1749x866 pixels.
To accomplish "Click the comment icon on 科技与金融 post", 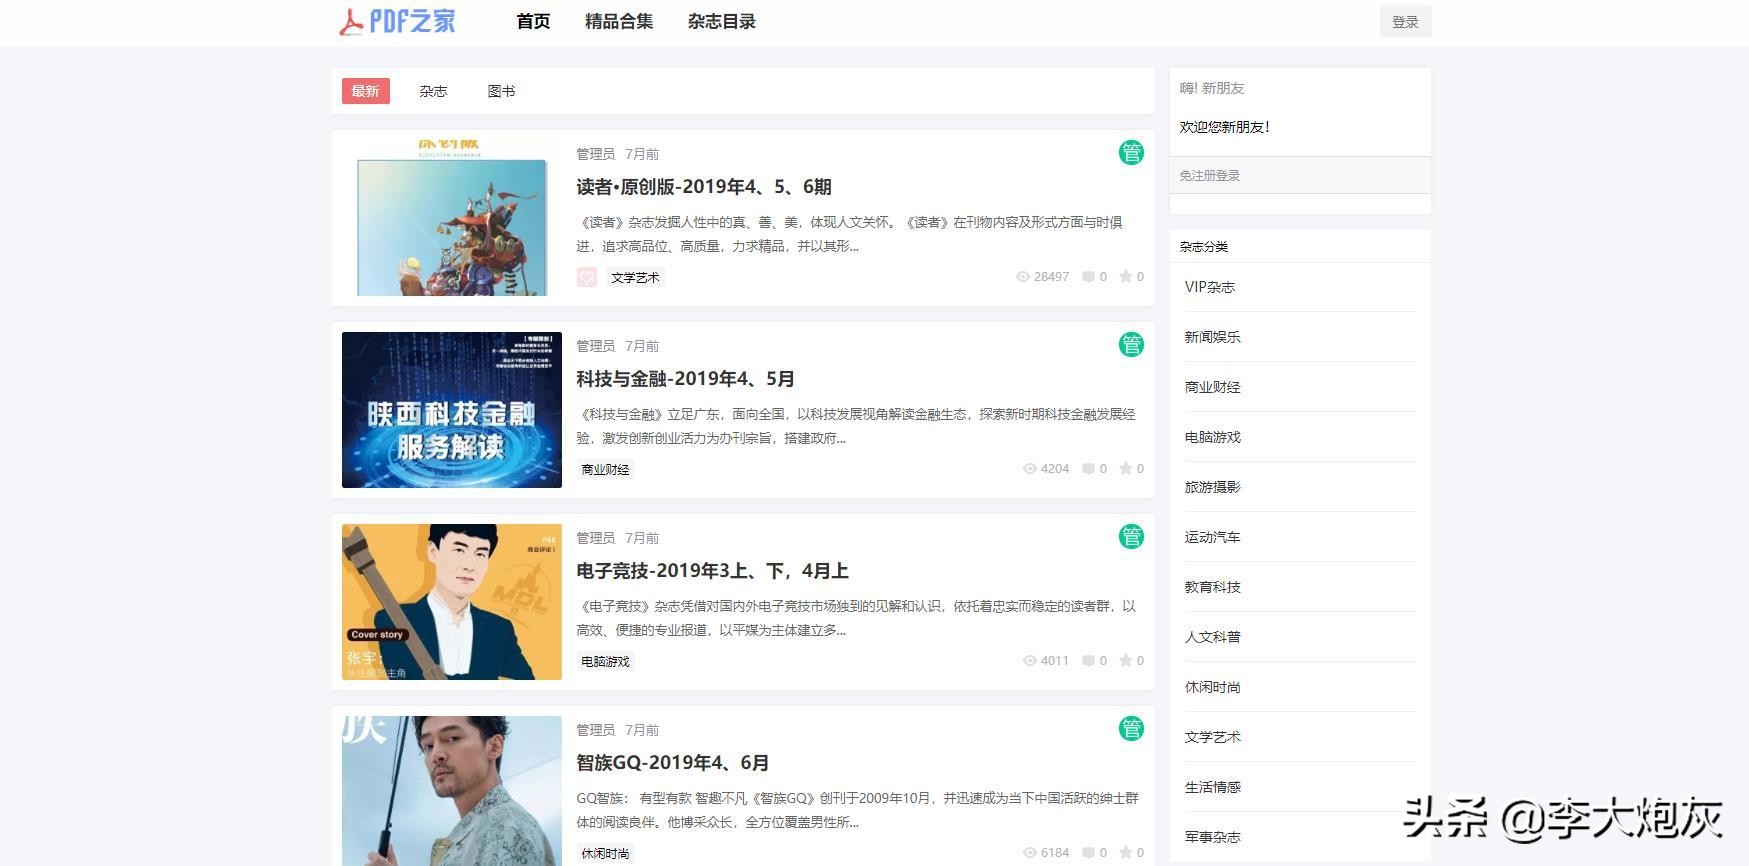I will pos(1088,469).
